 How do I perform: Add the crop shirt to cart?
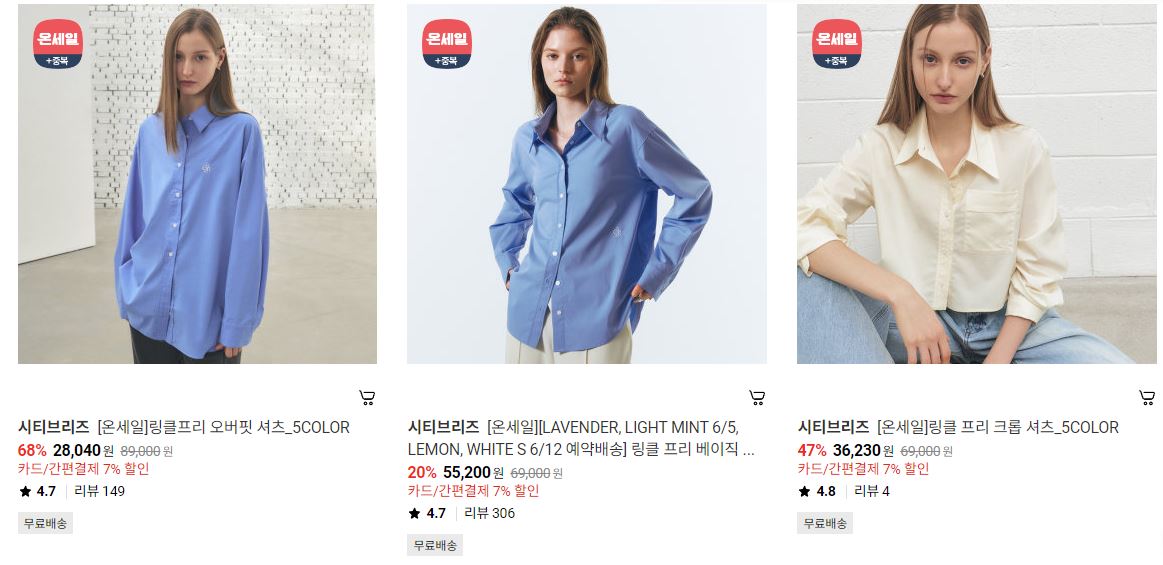coord(1147,397)
